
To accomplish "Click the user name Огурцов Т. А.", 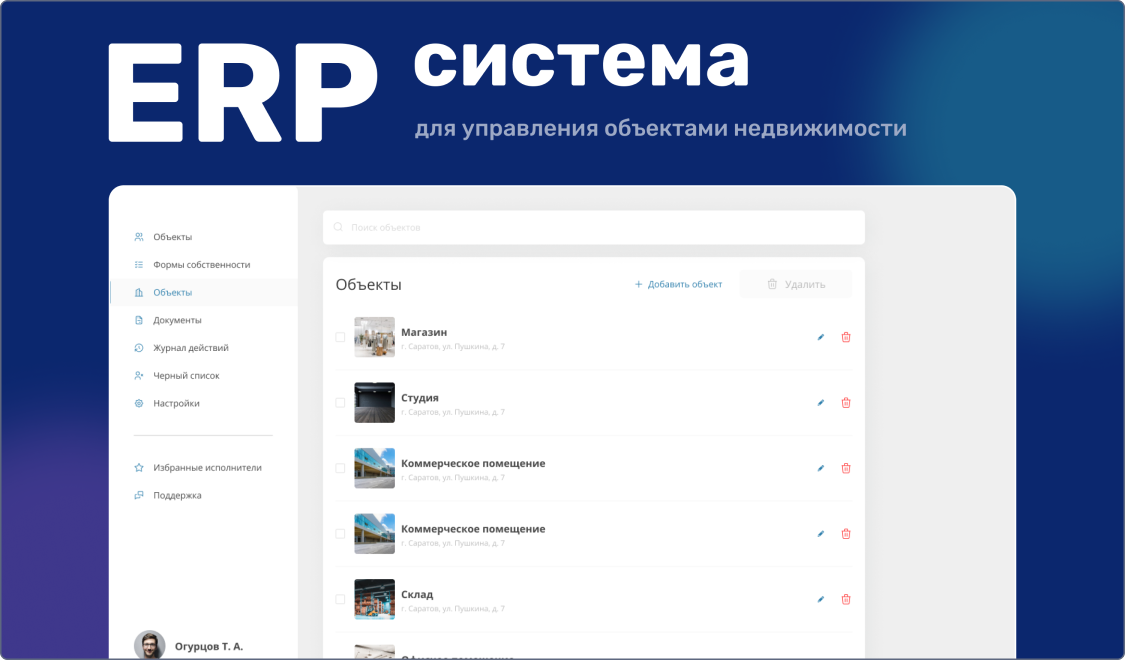I will coord(209,646).
